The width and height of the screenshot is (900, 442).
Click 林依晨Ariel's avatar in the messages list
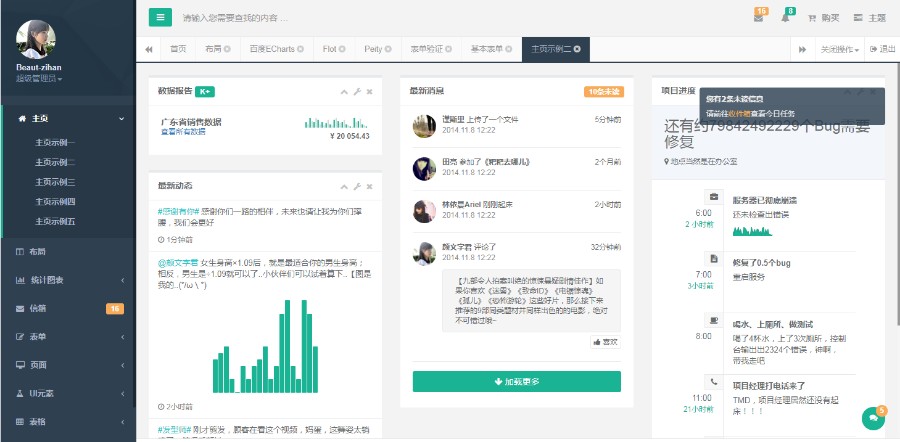point(424,211)
